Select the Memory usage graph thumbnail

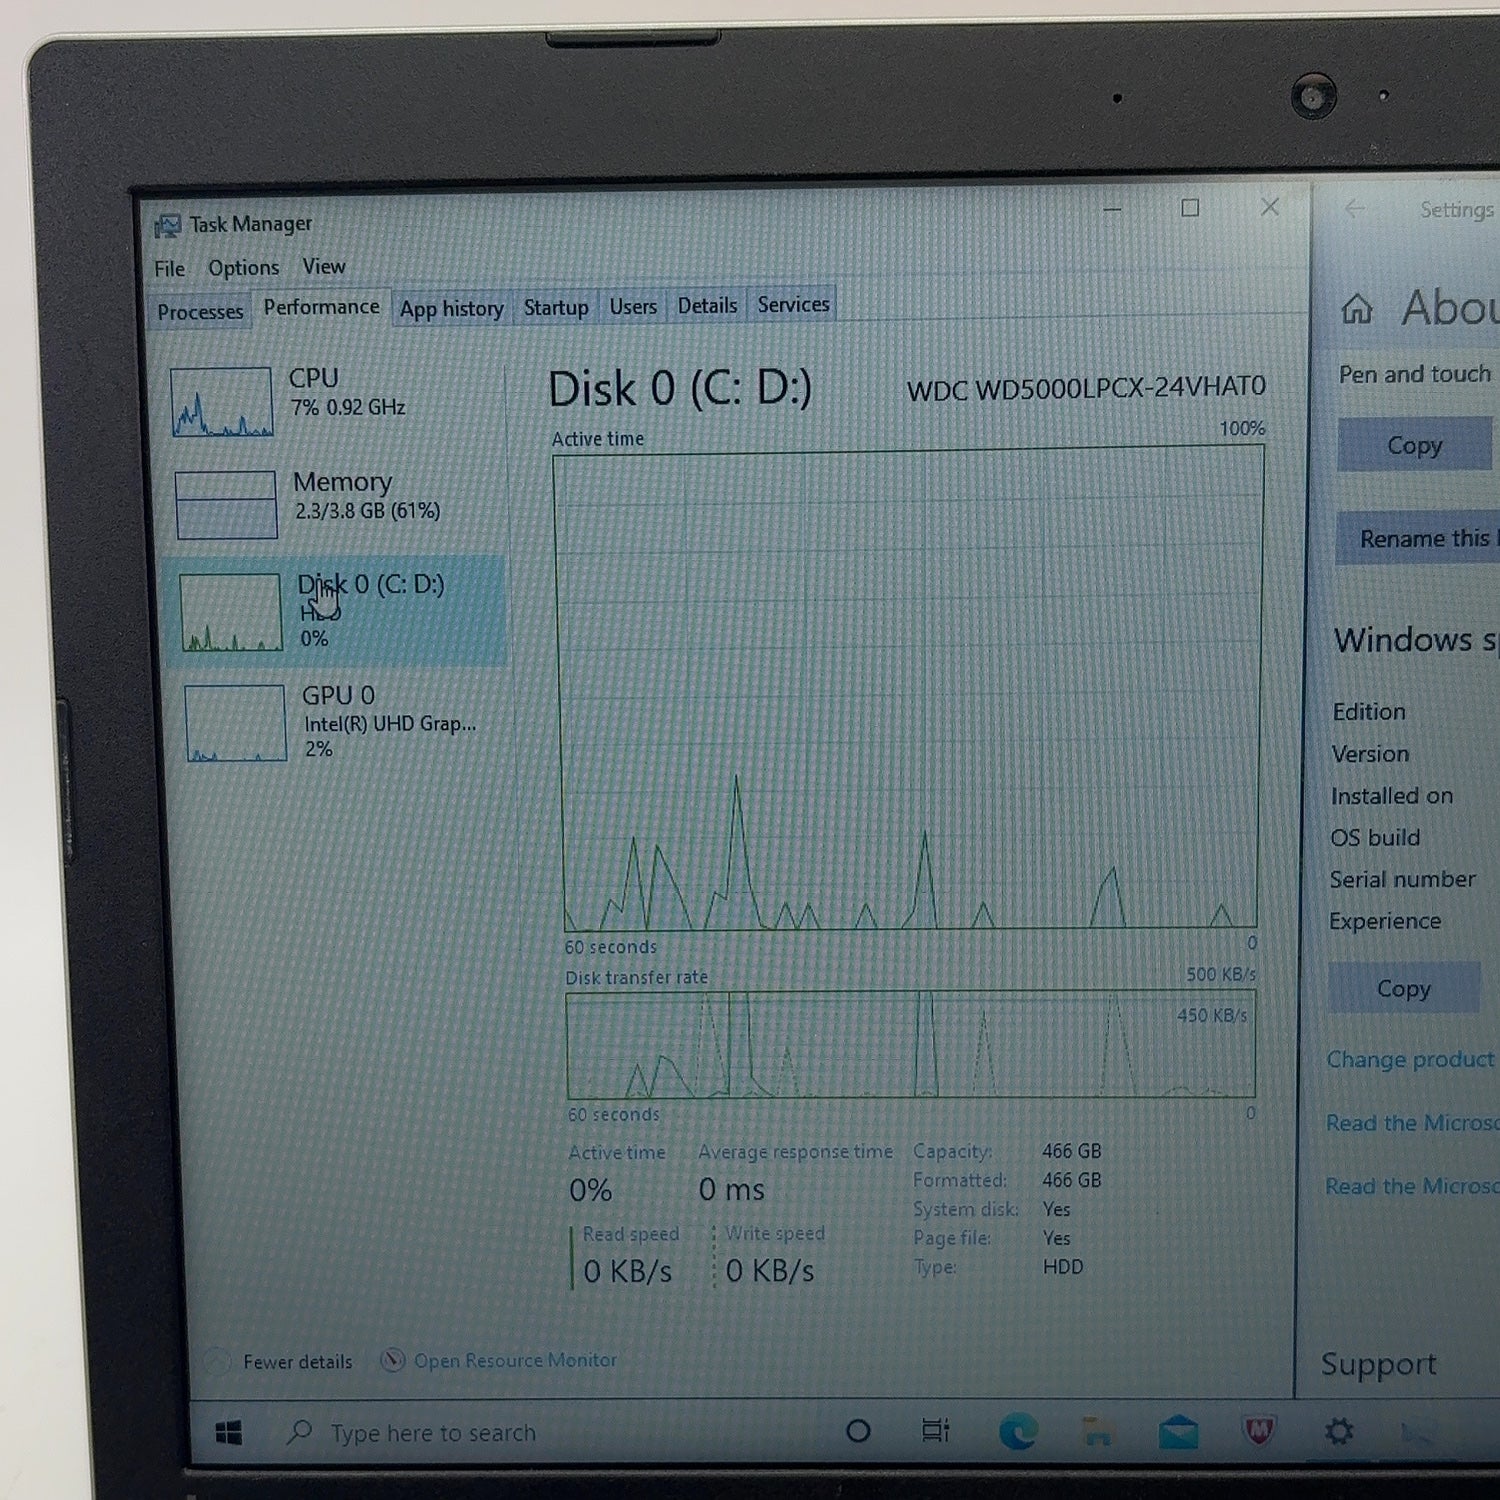coord(226,505)
